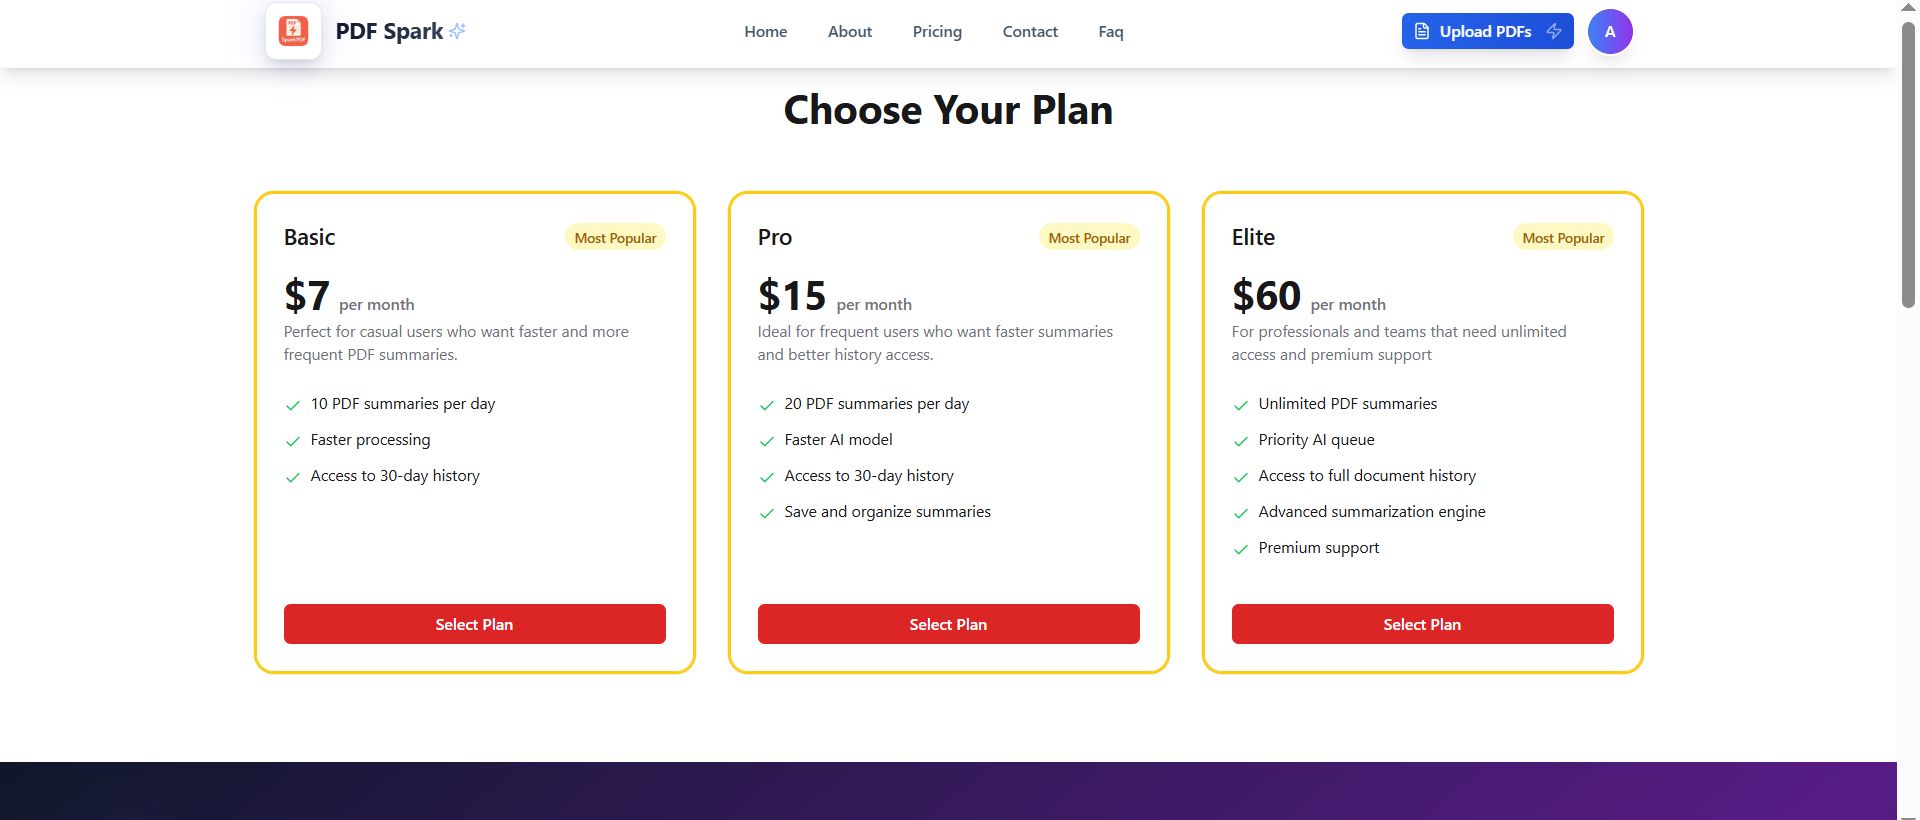Click the sparkle icon beside PDF Spark
Viewport: 1920px width, 820px height.
(457, 31)
